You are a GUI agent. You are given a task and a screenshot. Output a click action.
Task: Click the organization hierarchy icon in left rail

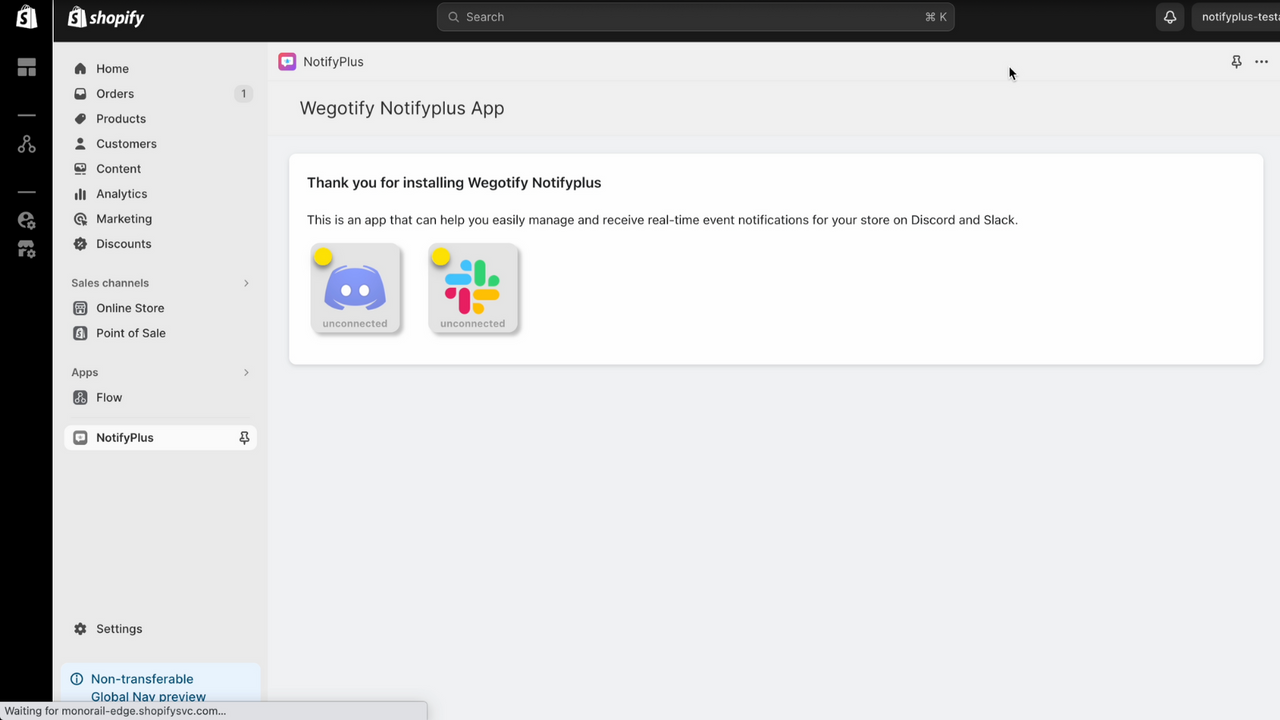click(x=26, y=145)
